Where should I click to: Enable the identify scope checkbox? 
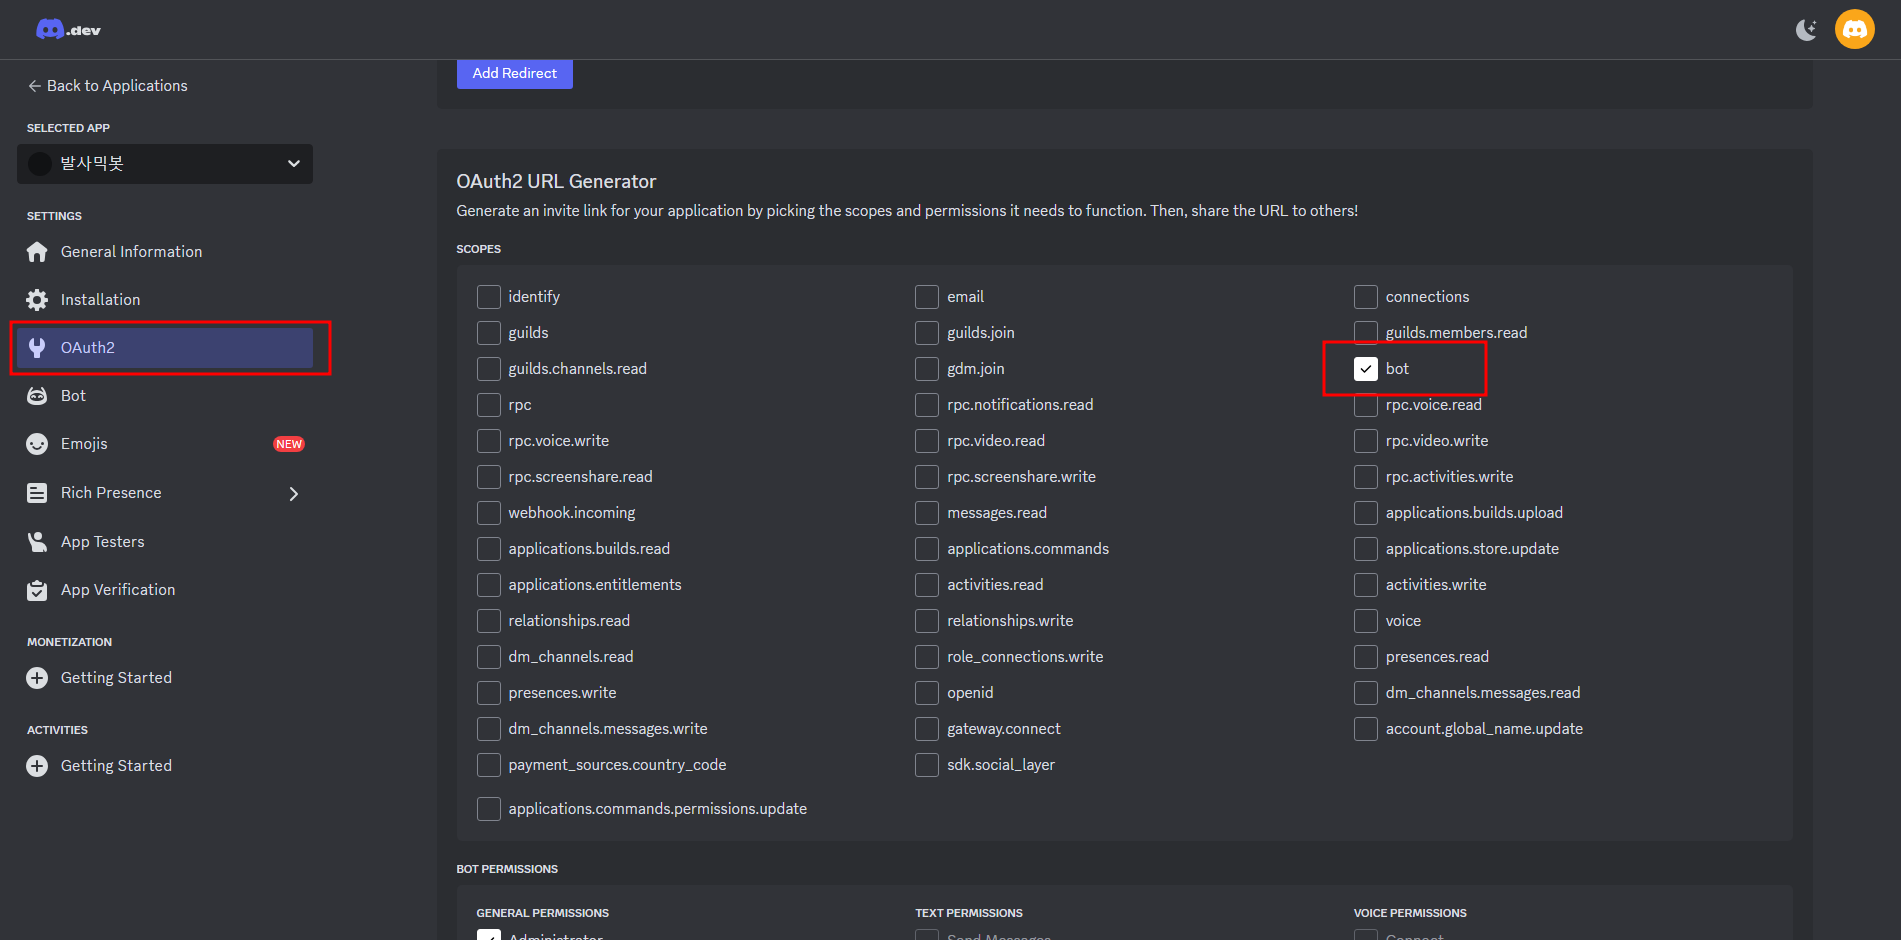coord(489,297)
